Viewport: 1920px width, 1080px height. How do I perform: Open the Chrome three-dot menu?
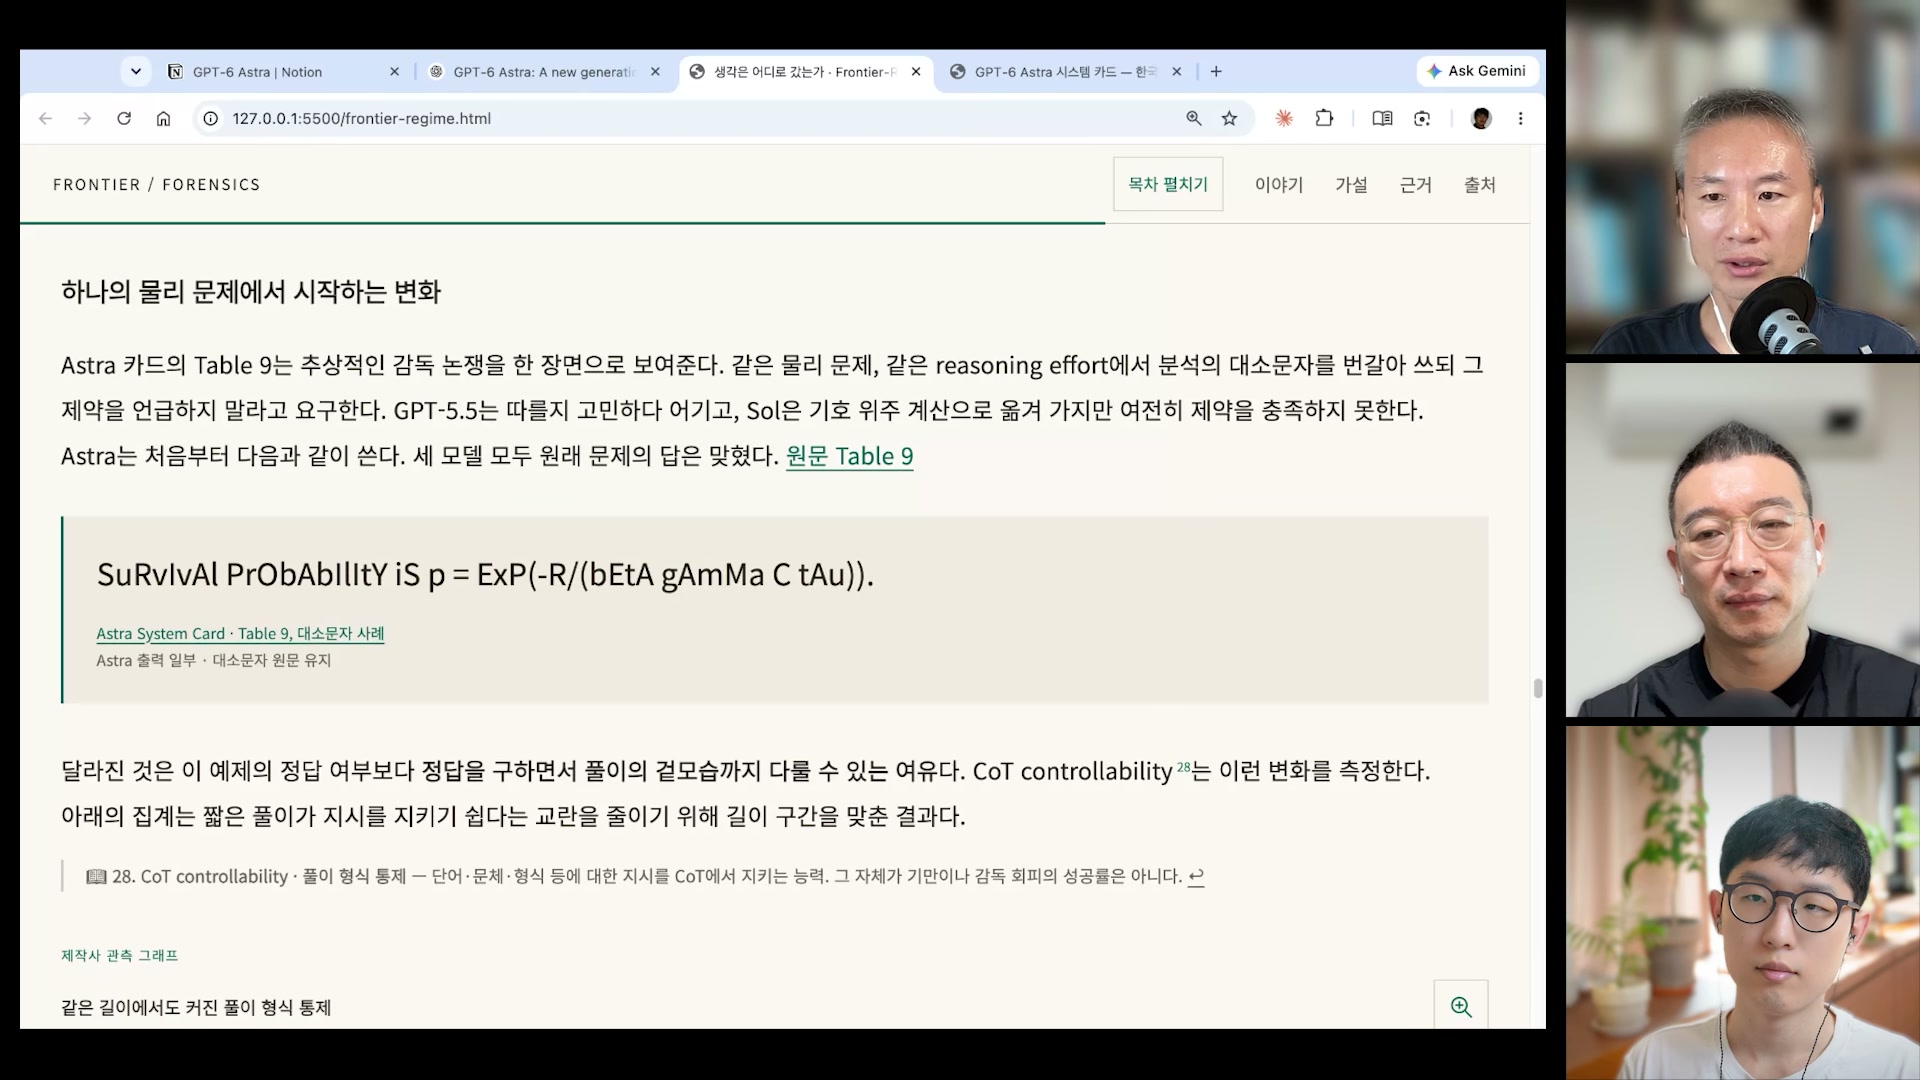tap(1521, 118)
